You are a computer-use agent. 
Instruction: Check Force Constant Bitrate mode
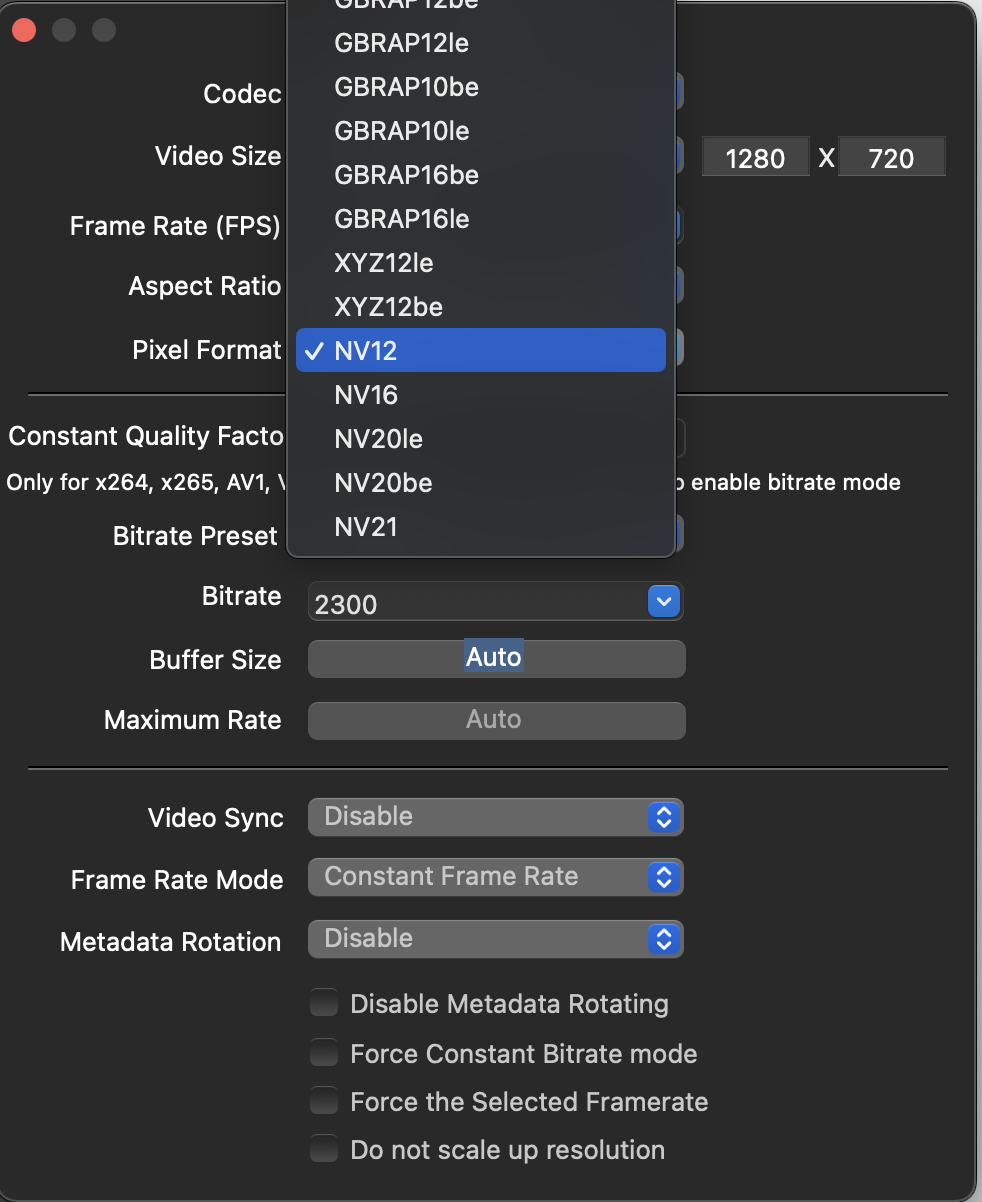pyautogui.click(x=324, y=1053)
